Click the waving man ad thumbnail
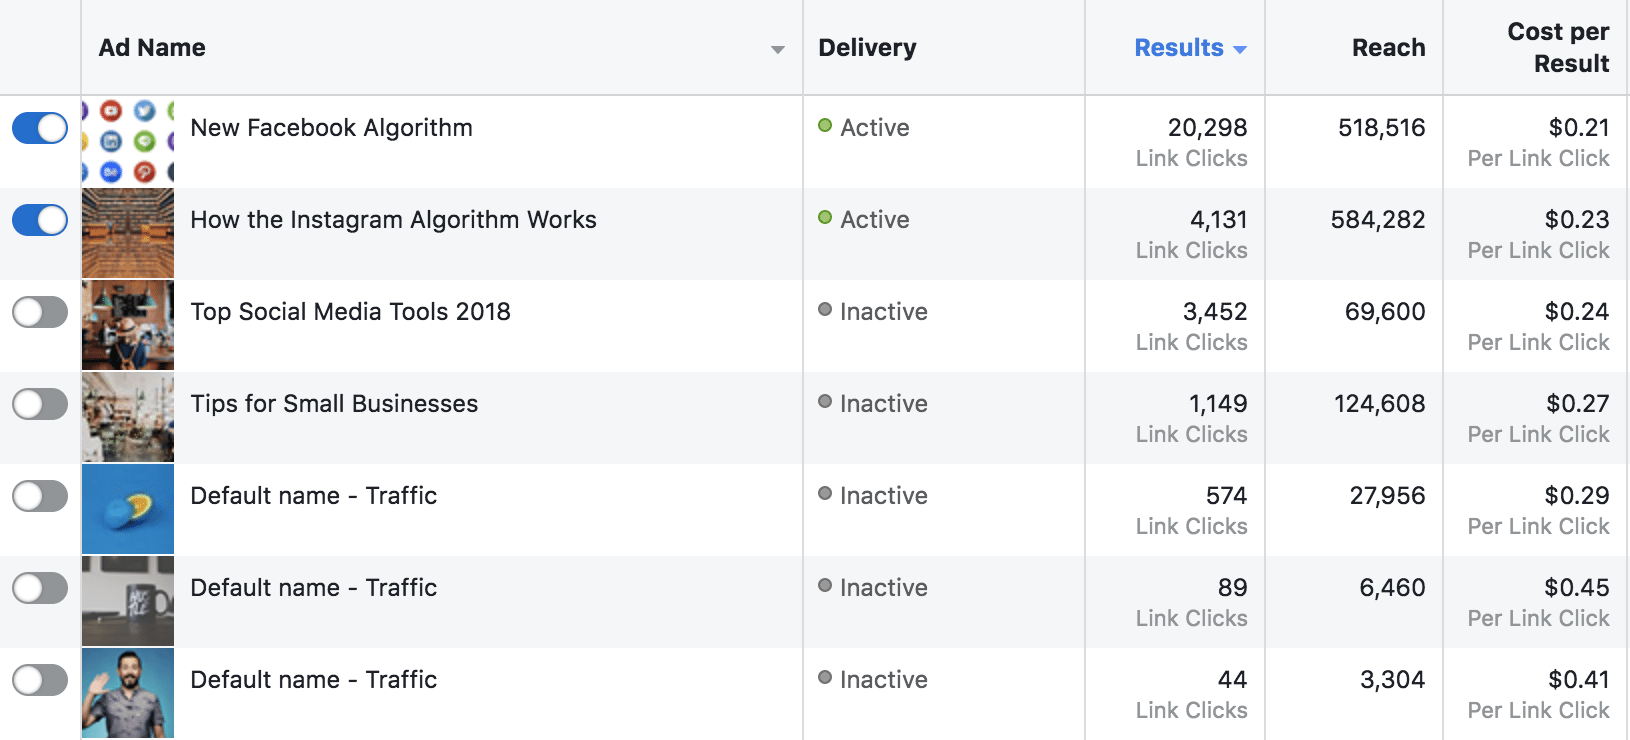 (x=127, y=693)
